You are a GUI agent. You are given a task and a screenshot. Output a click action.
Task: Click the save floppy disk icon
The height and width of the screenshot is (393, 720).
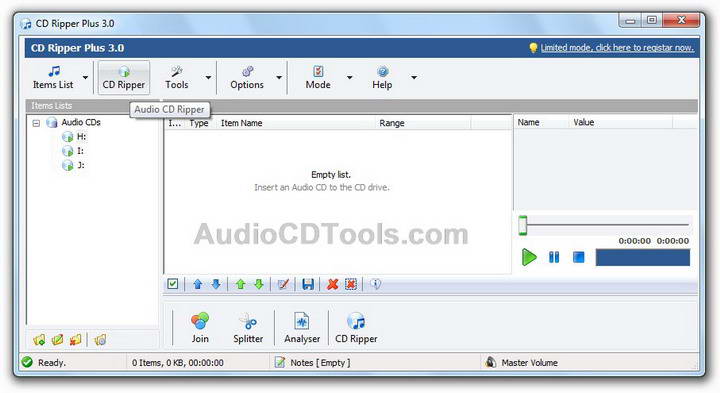pyautogui.click(x=308, y=284)
